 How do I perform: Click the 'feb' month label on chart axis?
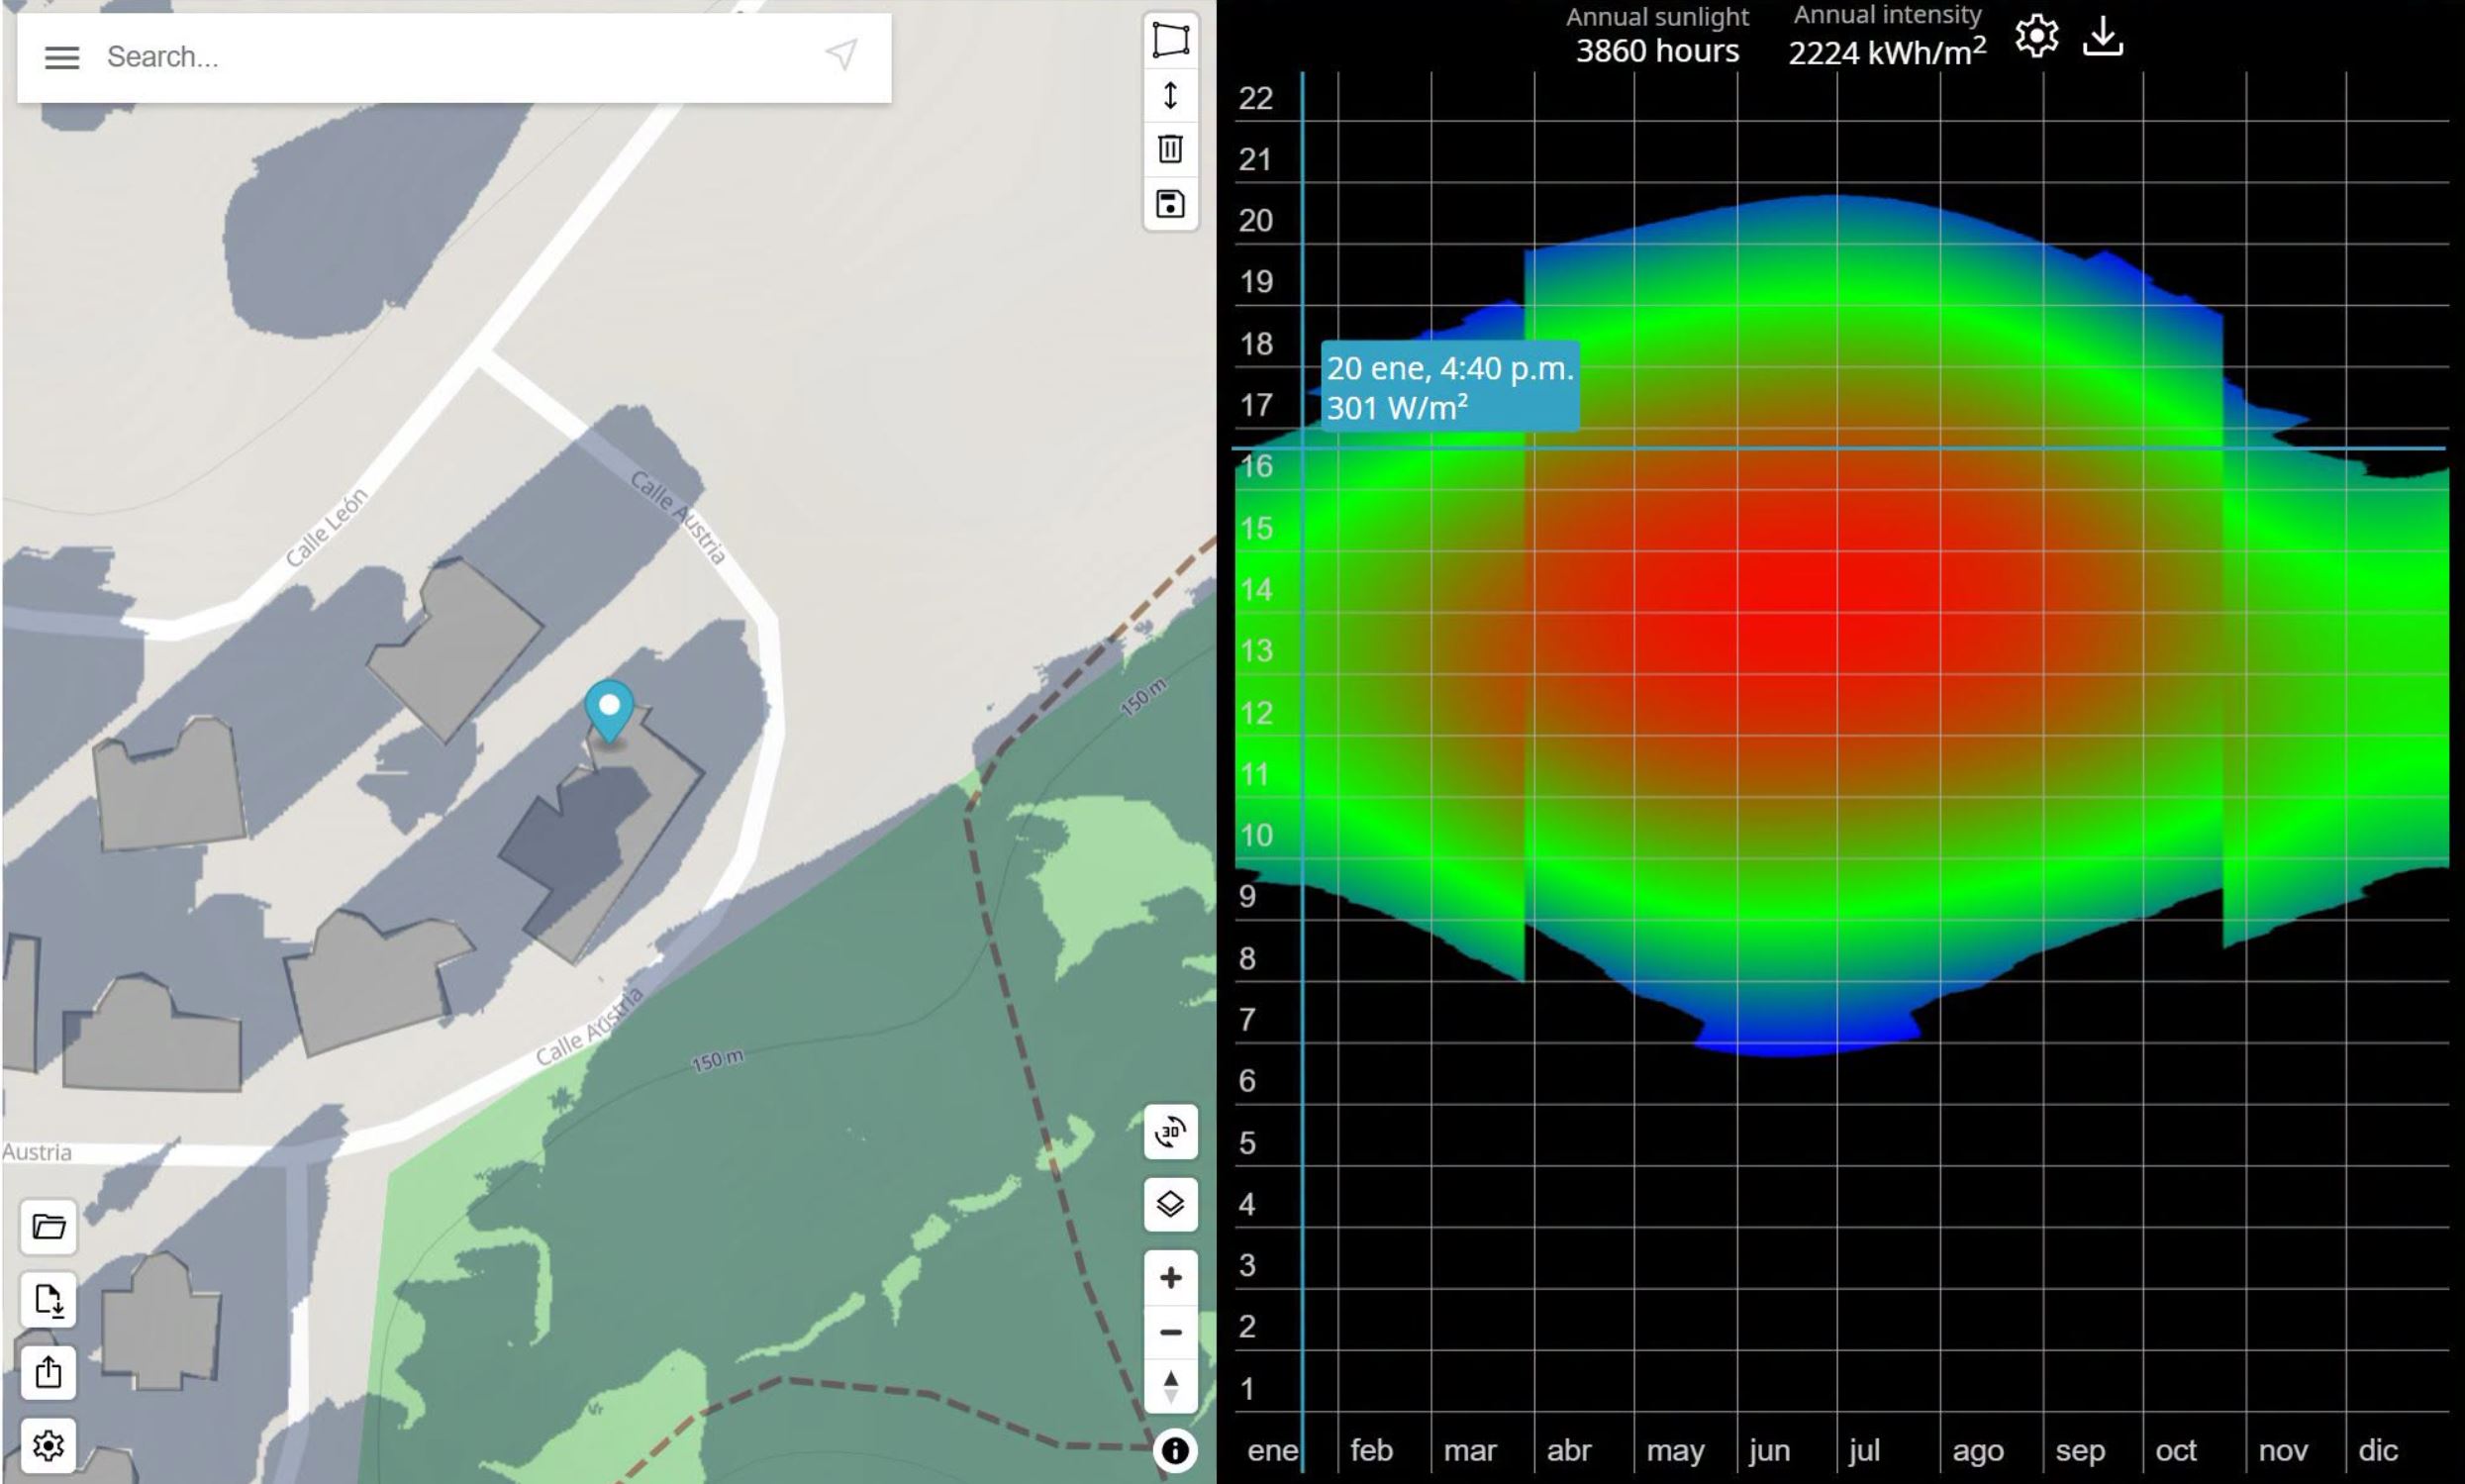point(1371,1450)
